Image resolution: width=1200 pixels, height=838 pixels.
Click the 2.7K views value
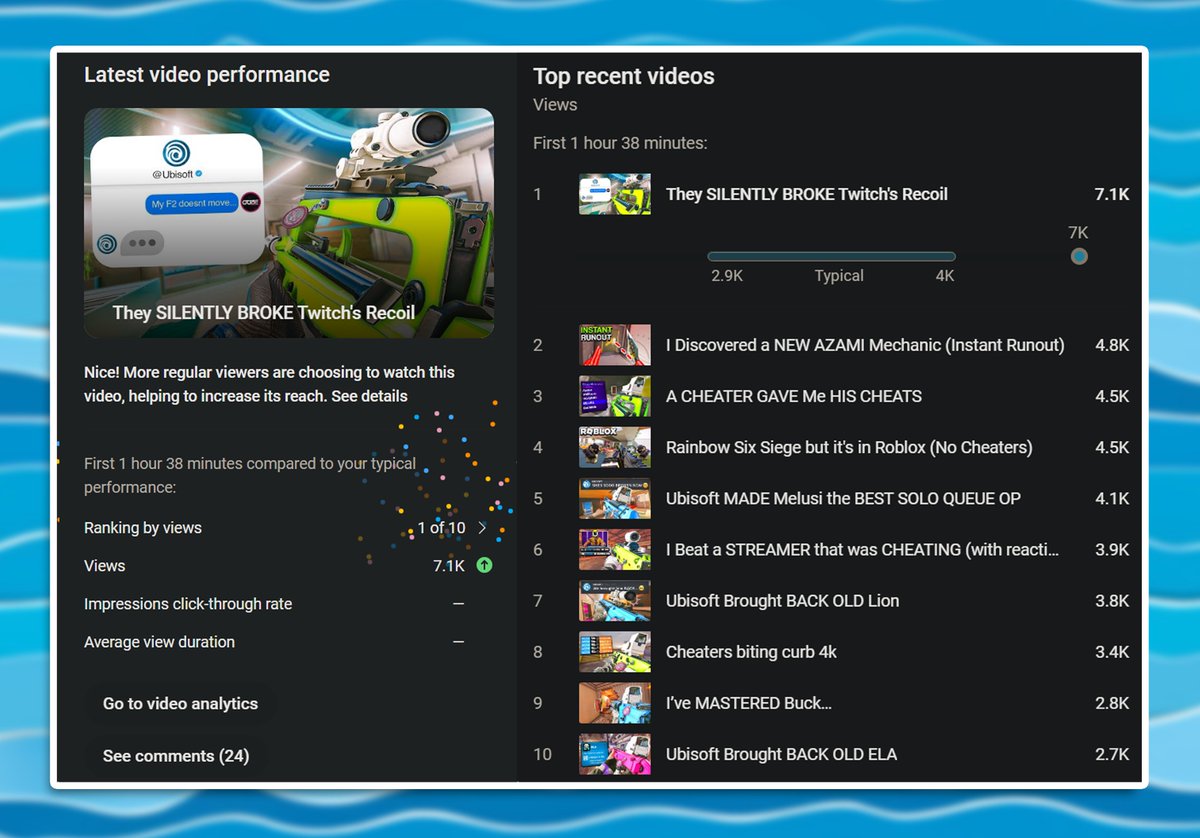(x=1112, y=754)
